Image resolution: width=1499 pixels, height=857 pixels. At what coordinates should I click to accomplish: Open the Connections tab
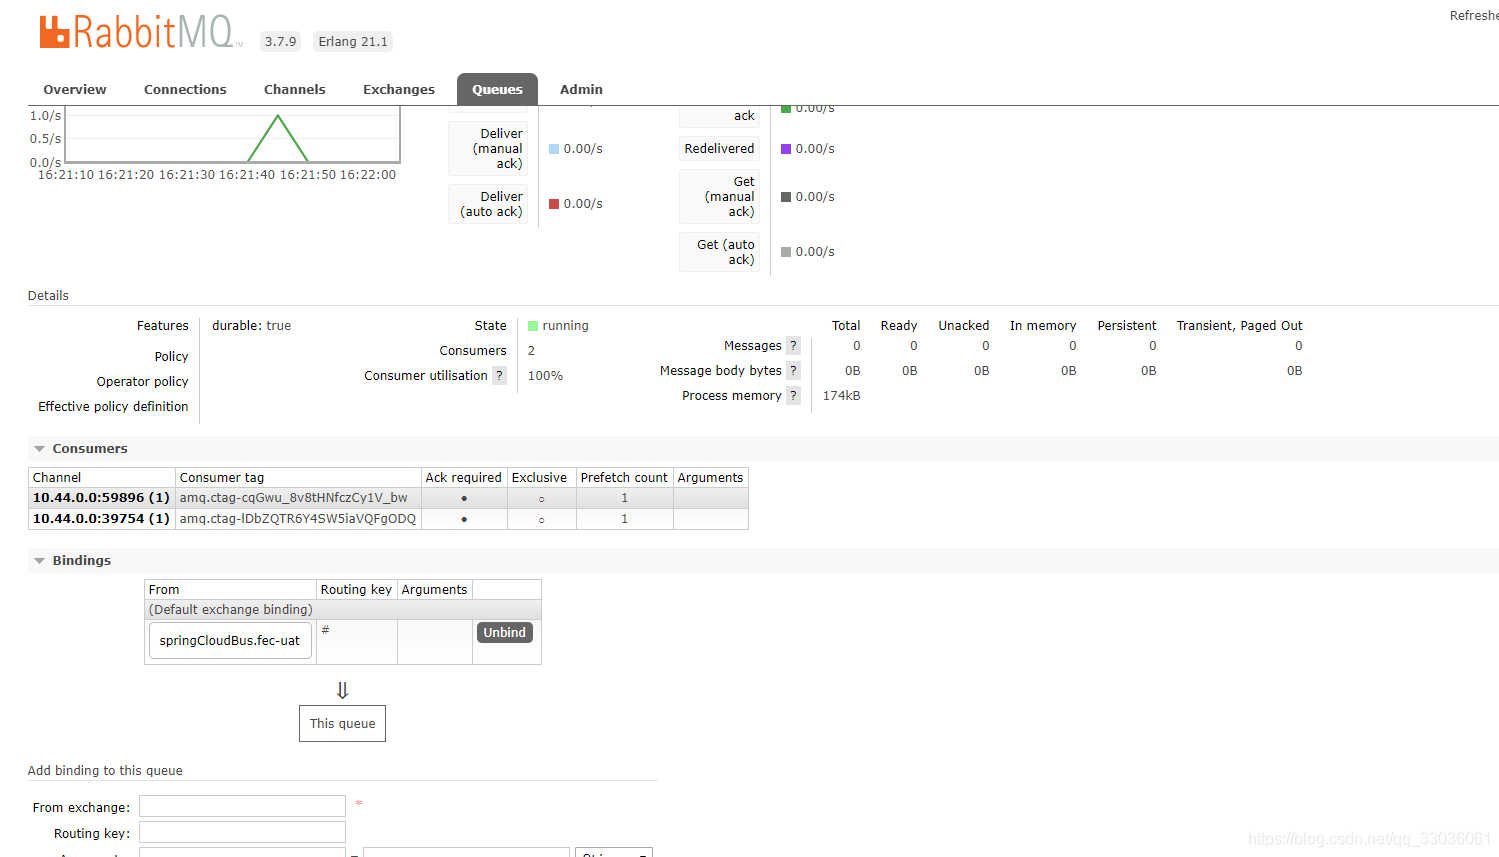point(185,89)
